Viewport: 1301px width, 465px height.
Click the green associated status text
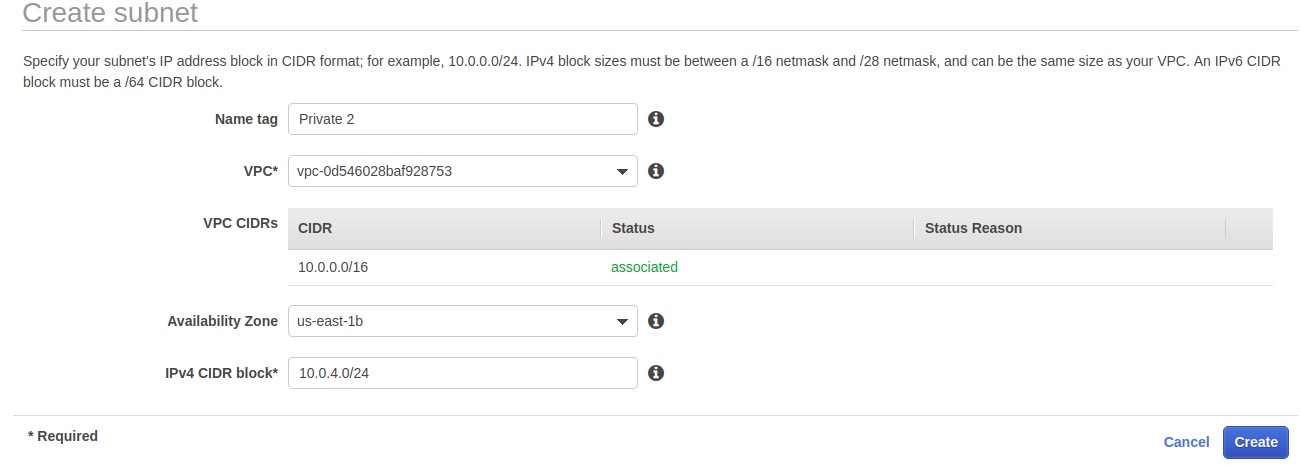coord(644,267)
